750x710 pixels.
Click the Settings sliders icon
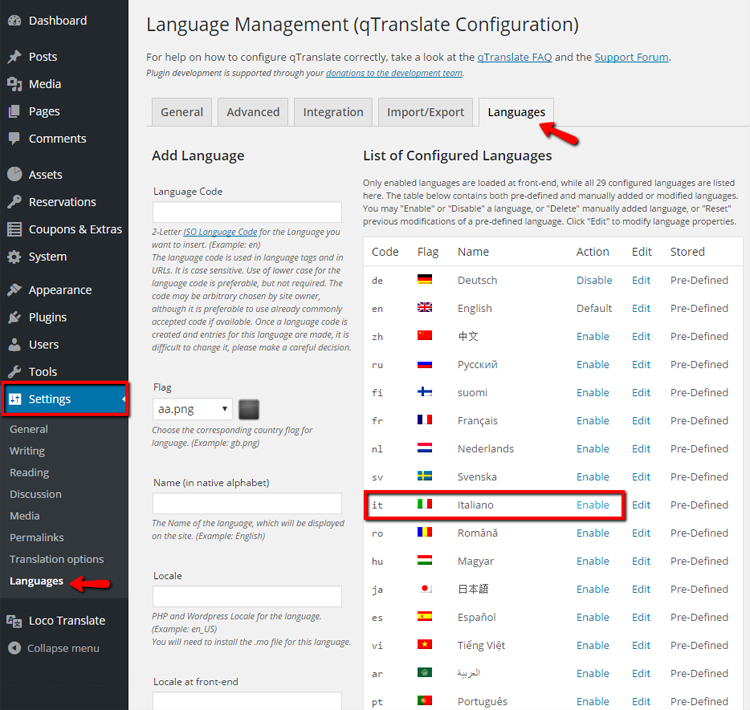pos(15,399)
